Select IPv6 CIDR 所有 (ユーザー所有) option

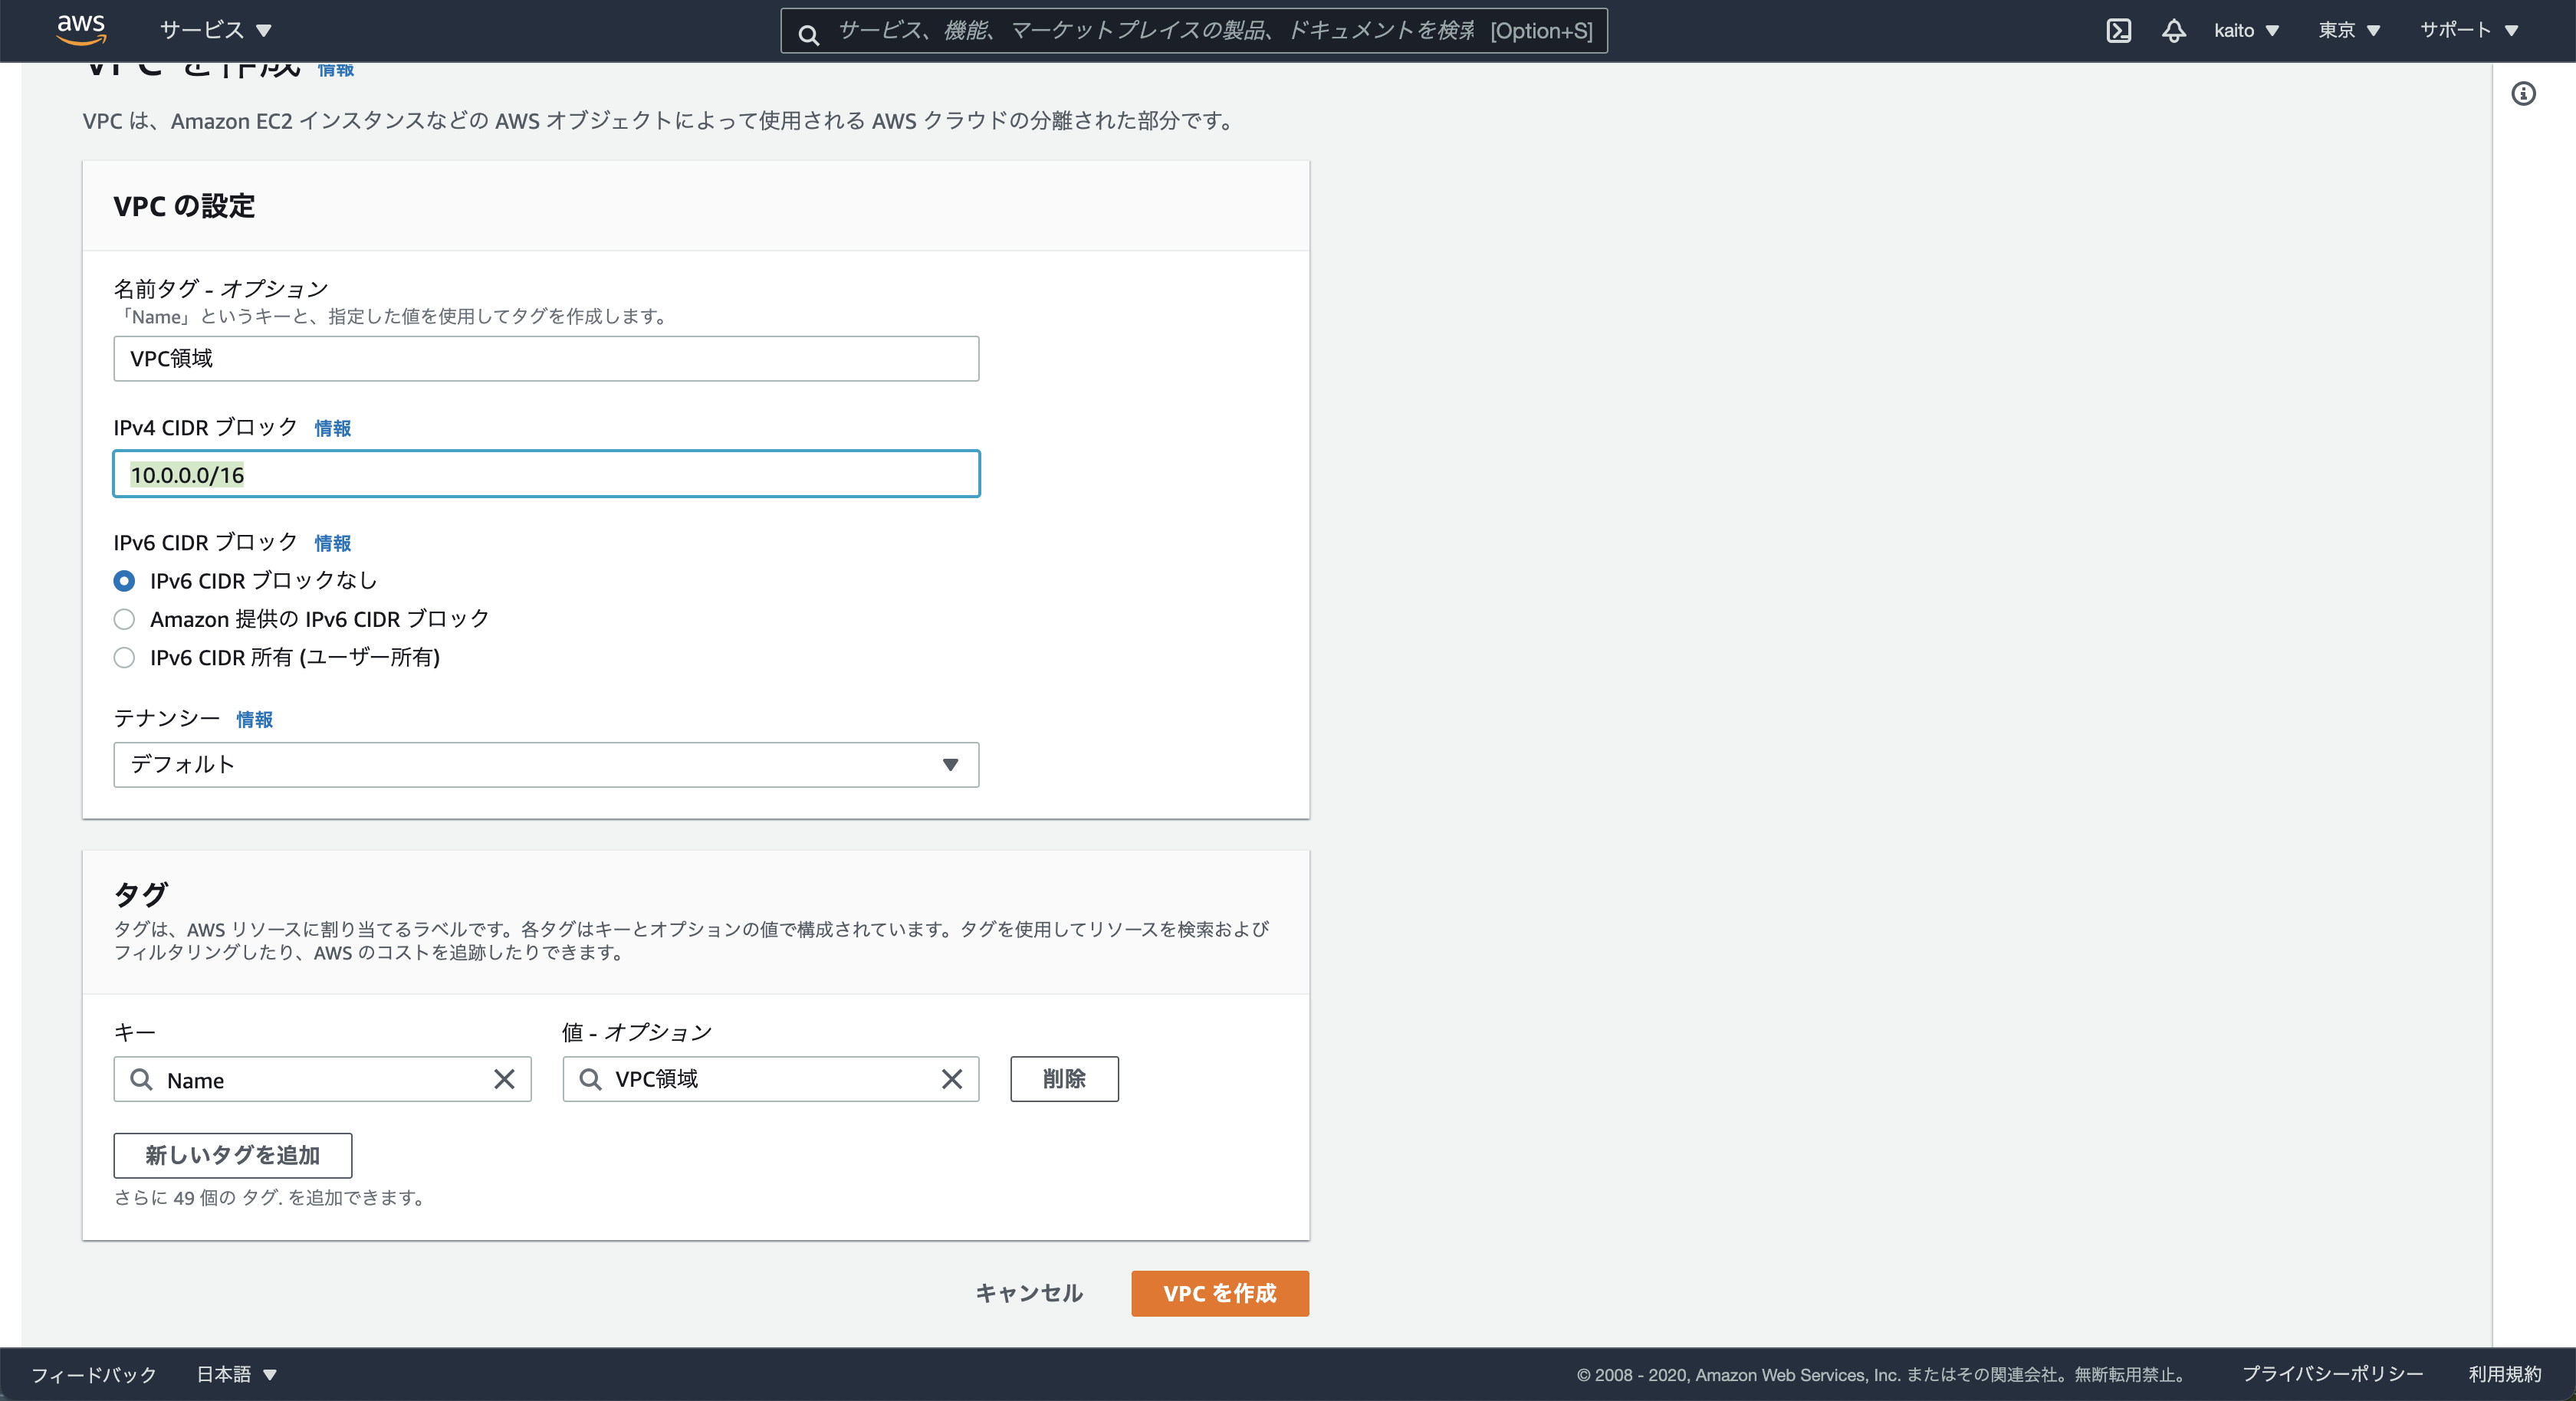pos(124,657)
